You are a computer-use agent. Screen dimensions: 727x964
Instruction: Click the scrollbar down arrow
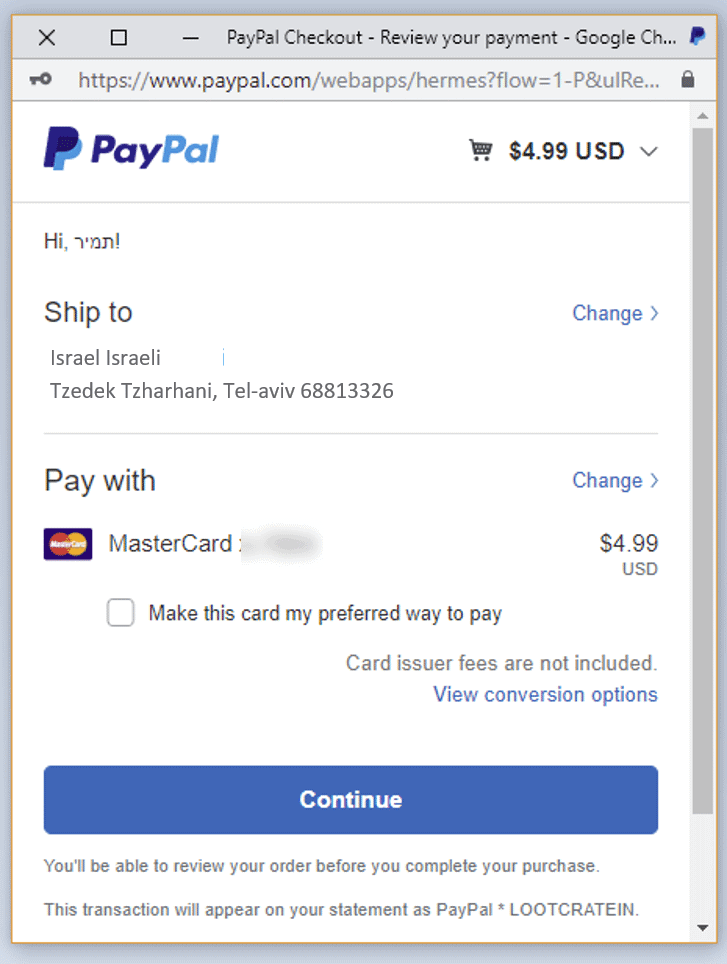(703, 928)
